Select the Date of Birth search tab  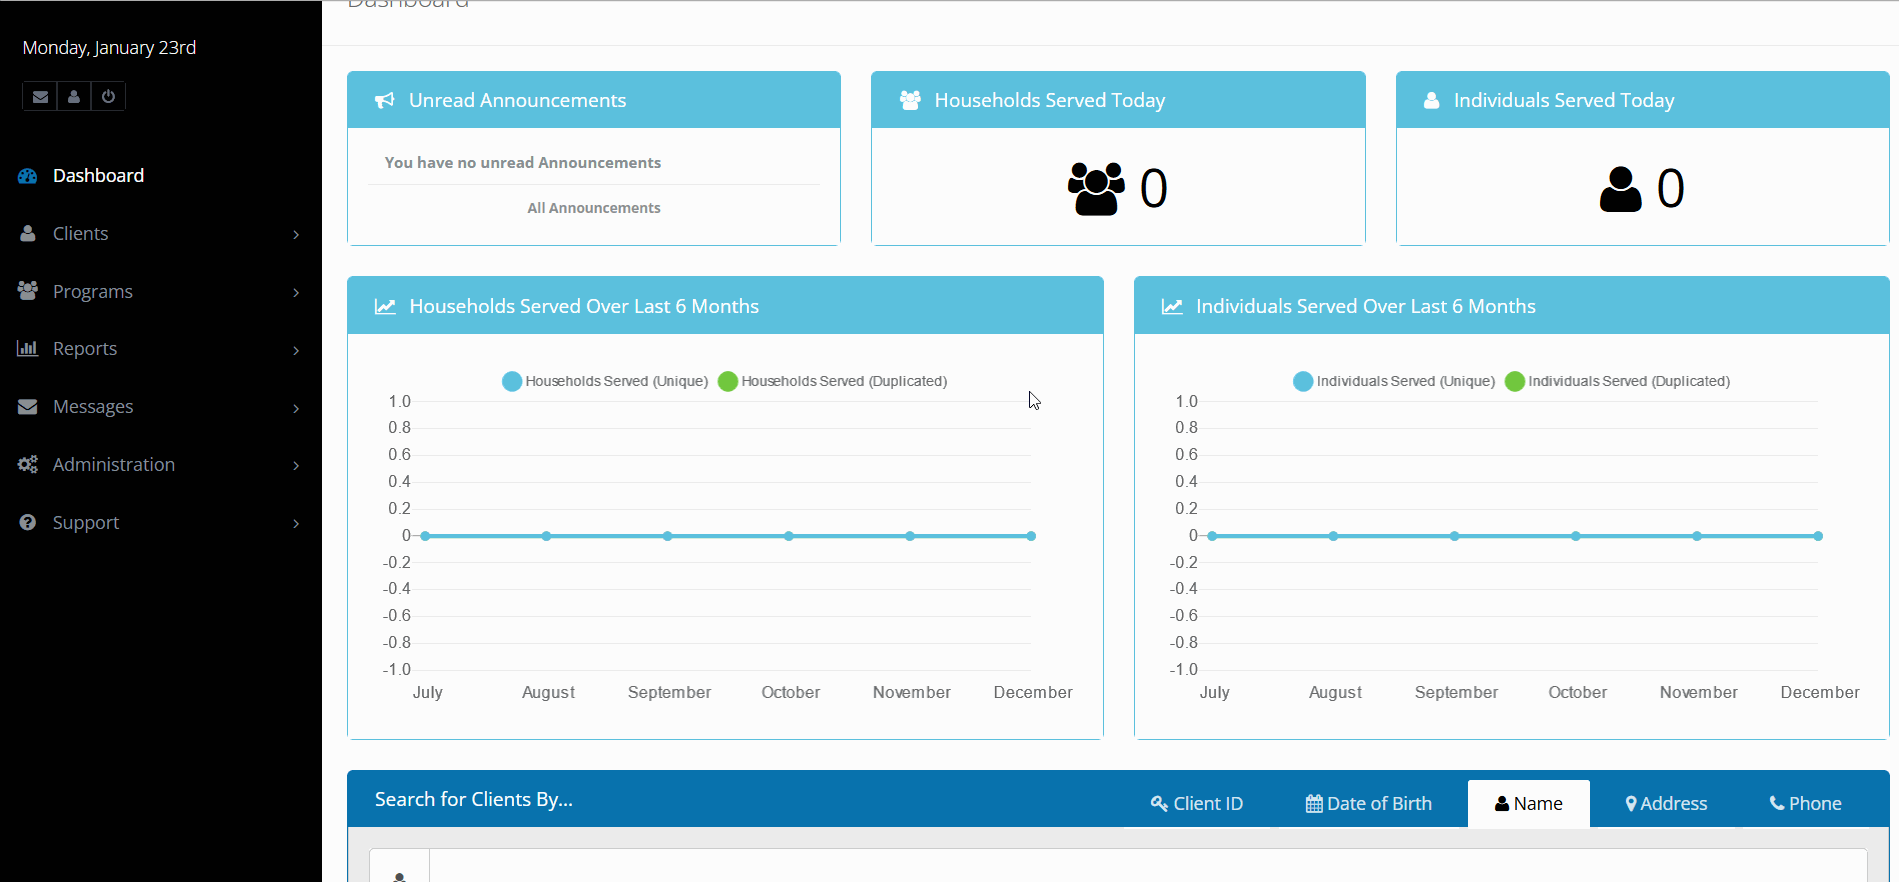pos(1369,804)
